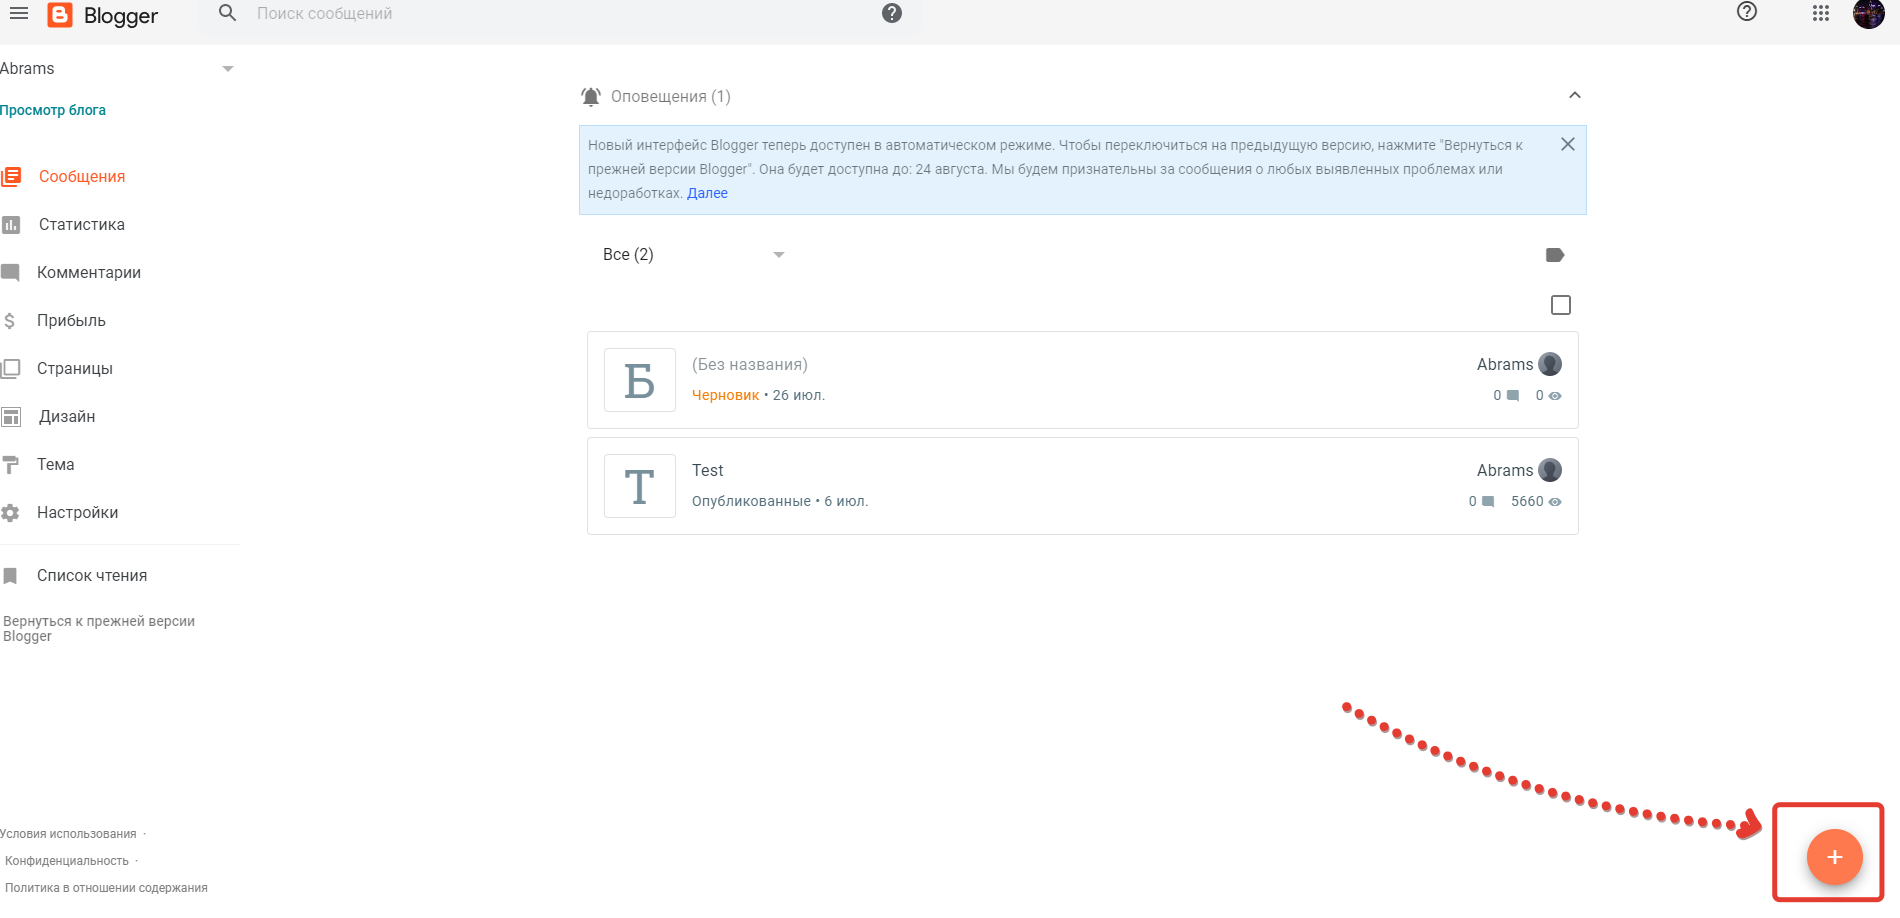
Task: Click the Просмотр блога link
Action: [x=53, y=110]
